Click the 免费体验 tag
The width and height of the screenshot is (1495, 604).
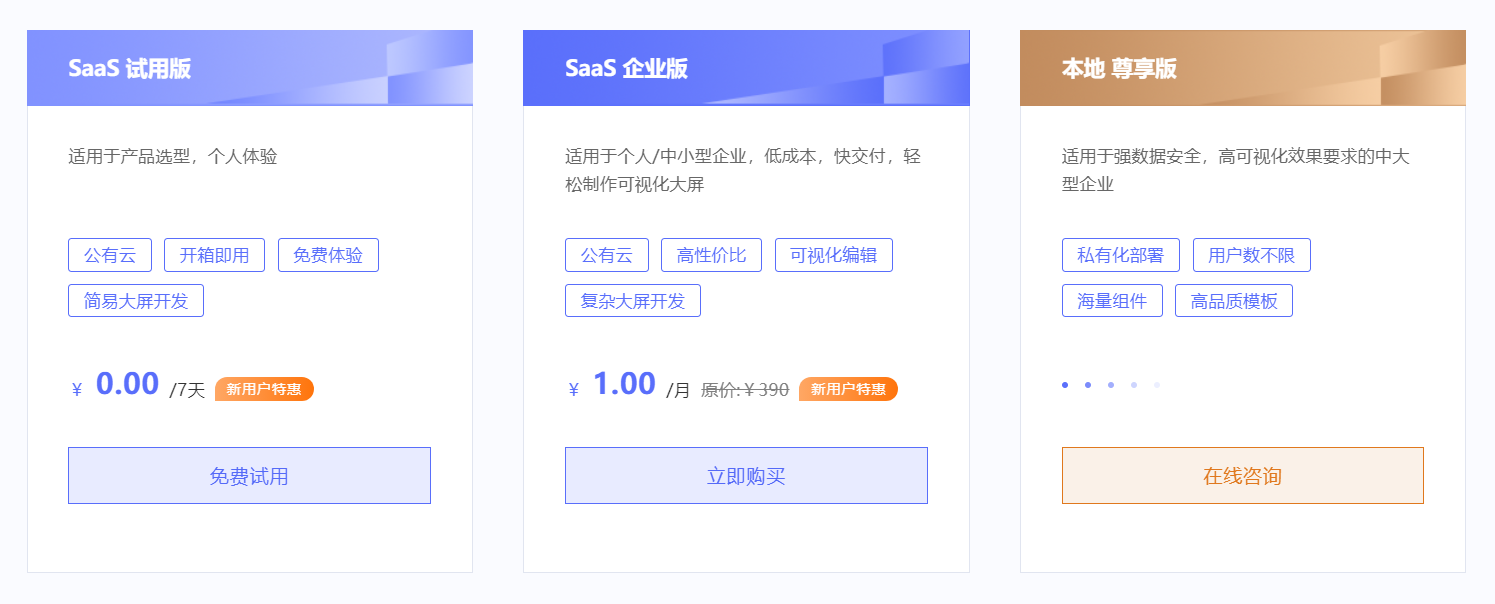pos(328,255)
